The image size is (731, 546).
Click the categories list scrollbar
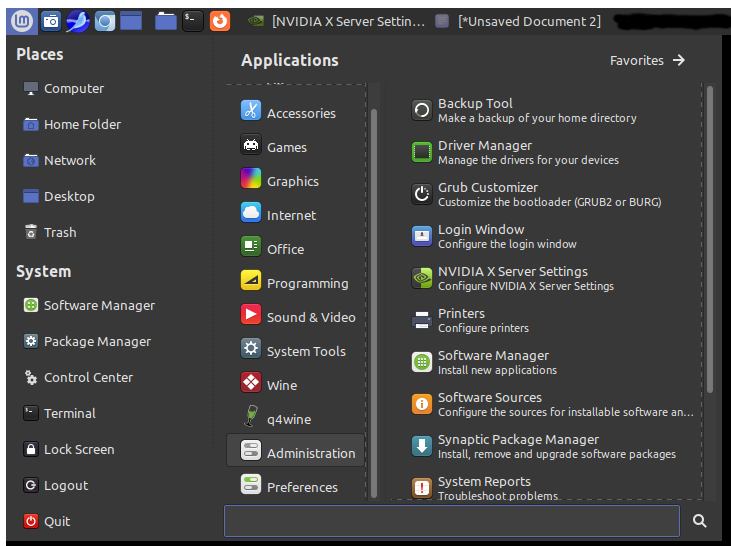(x=373, y=304)
